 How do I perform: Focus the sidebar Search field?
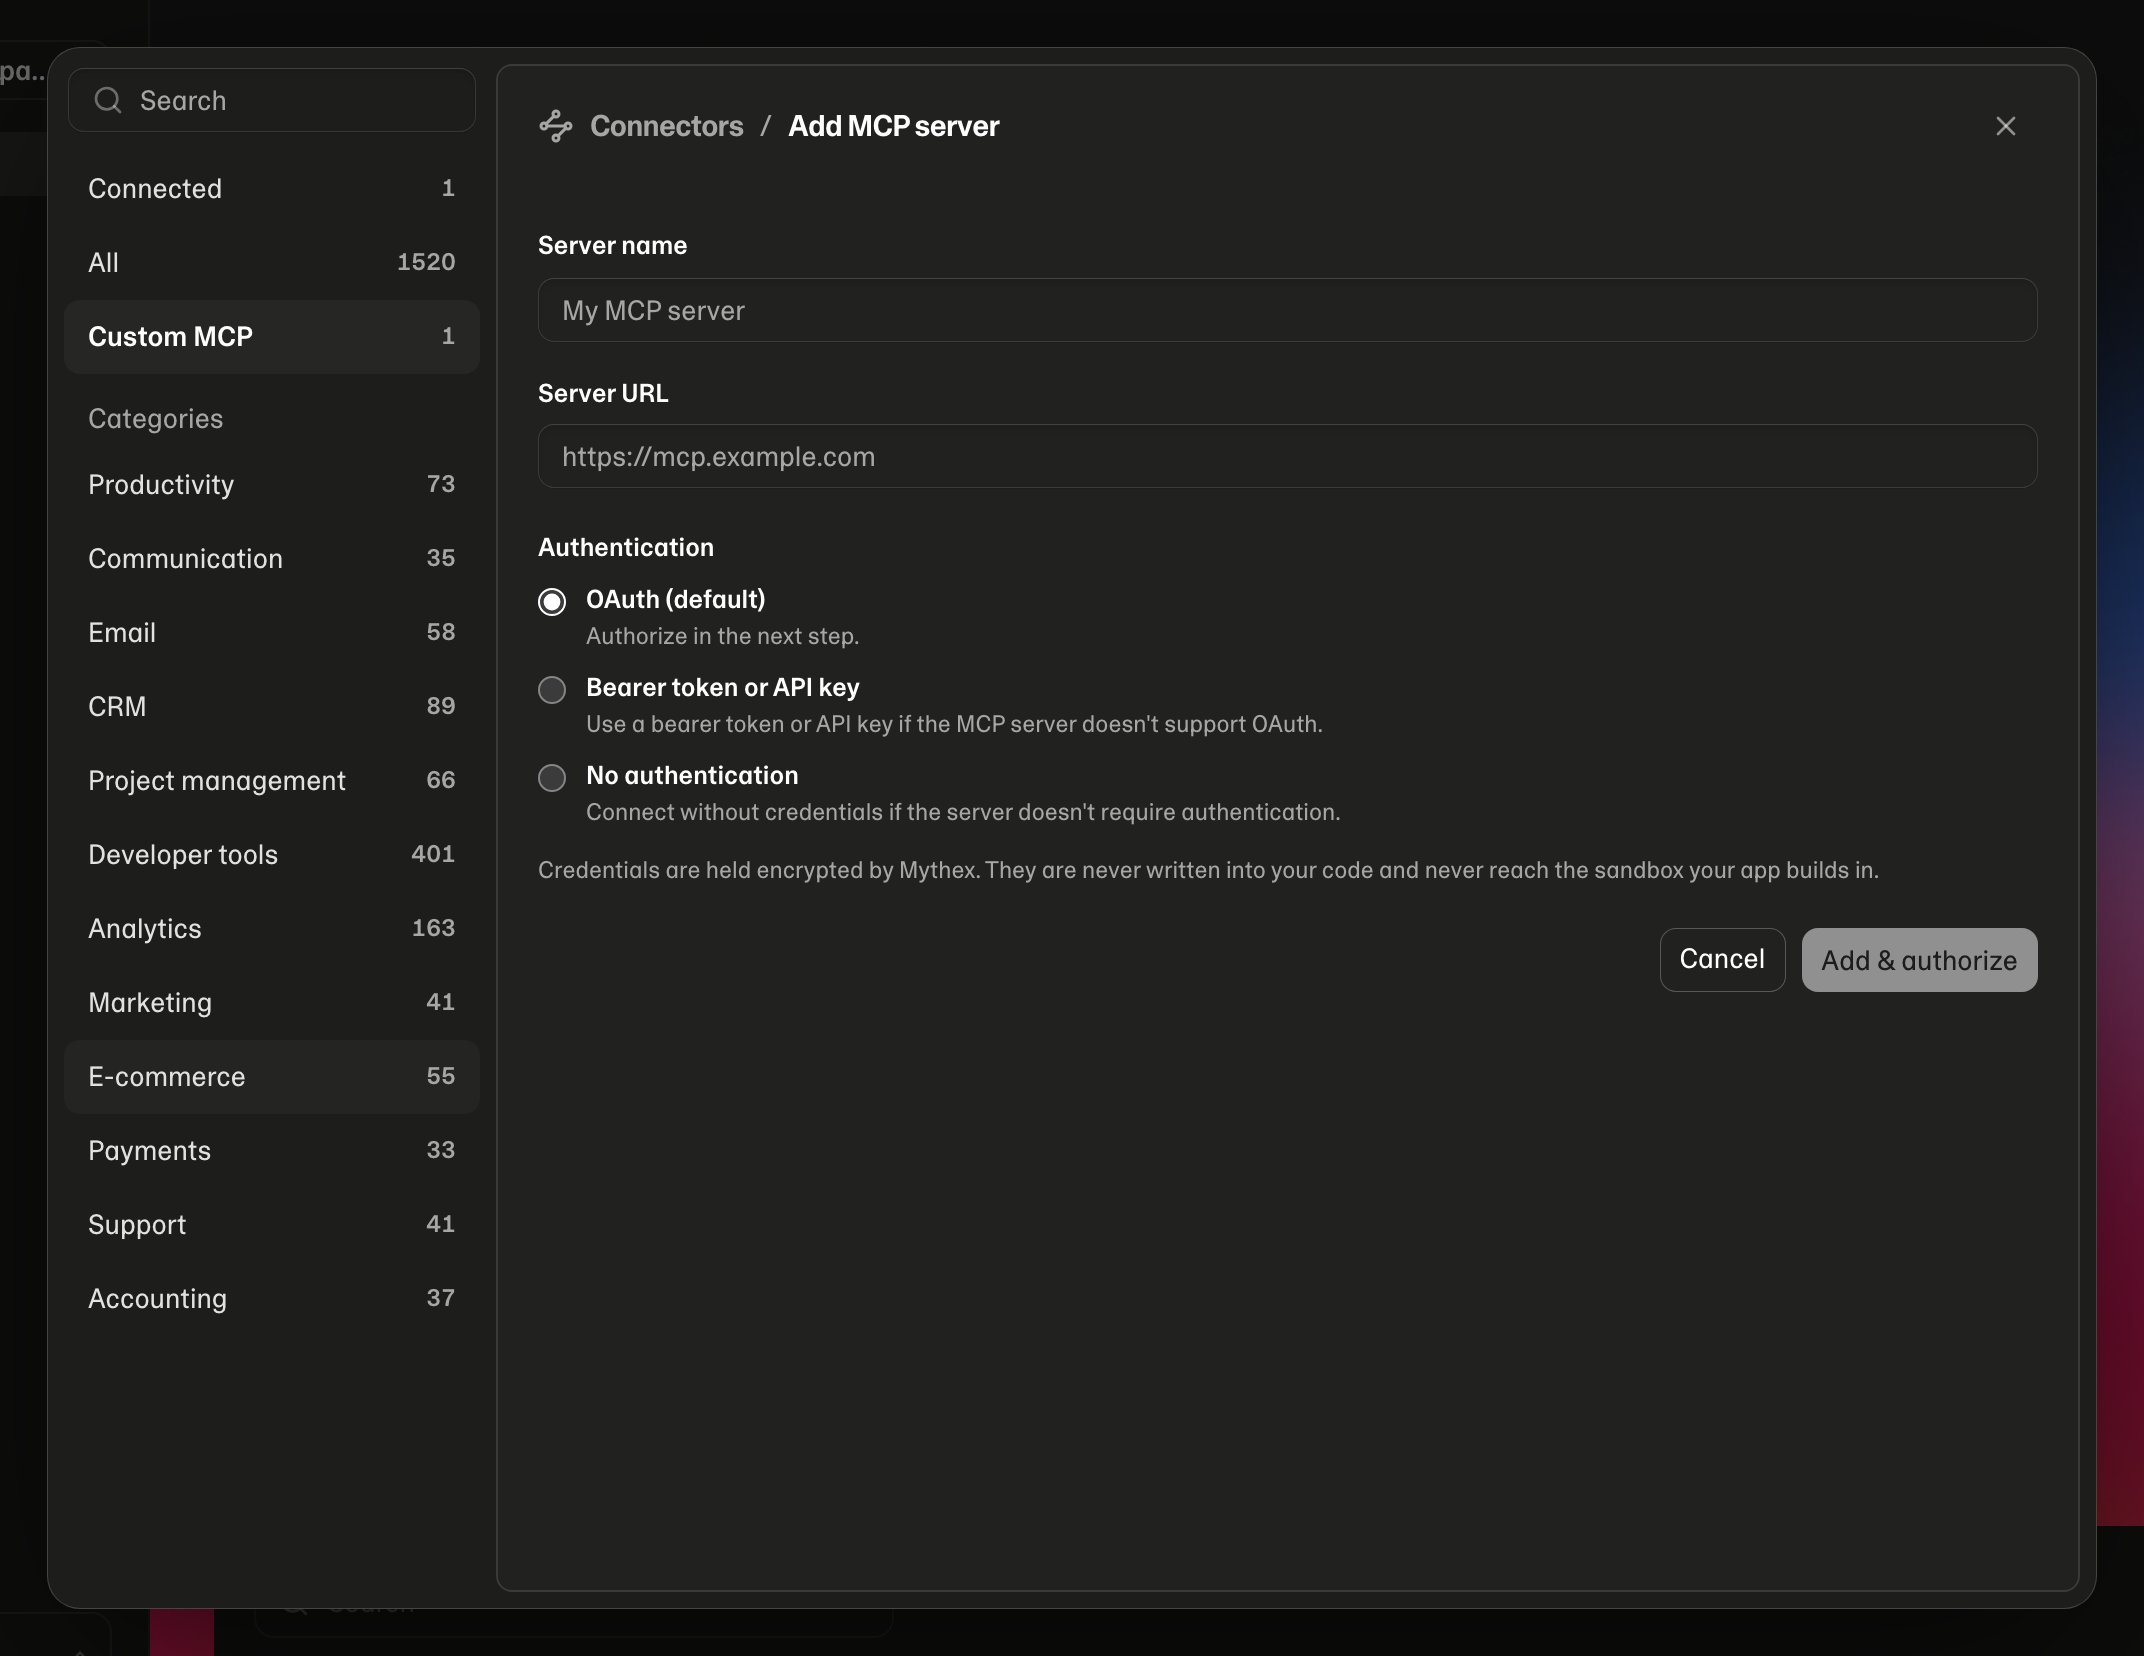(x=271, y=100)
